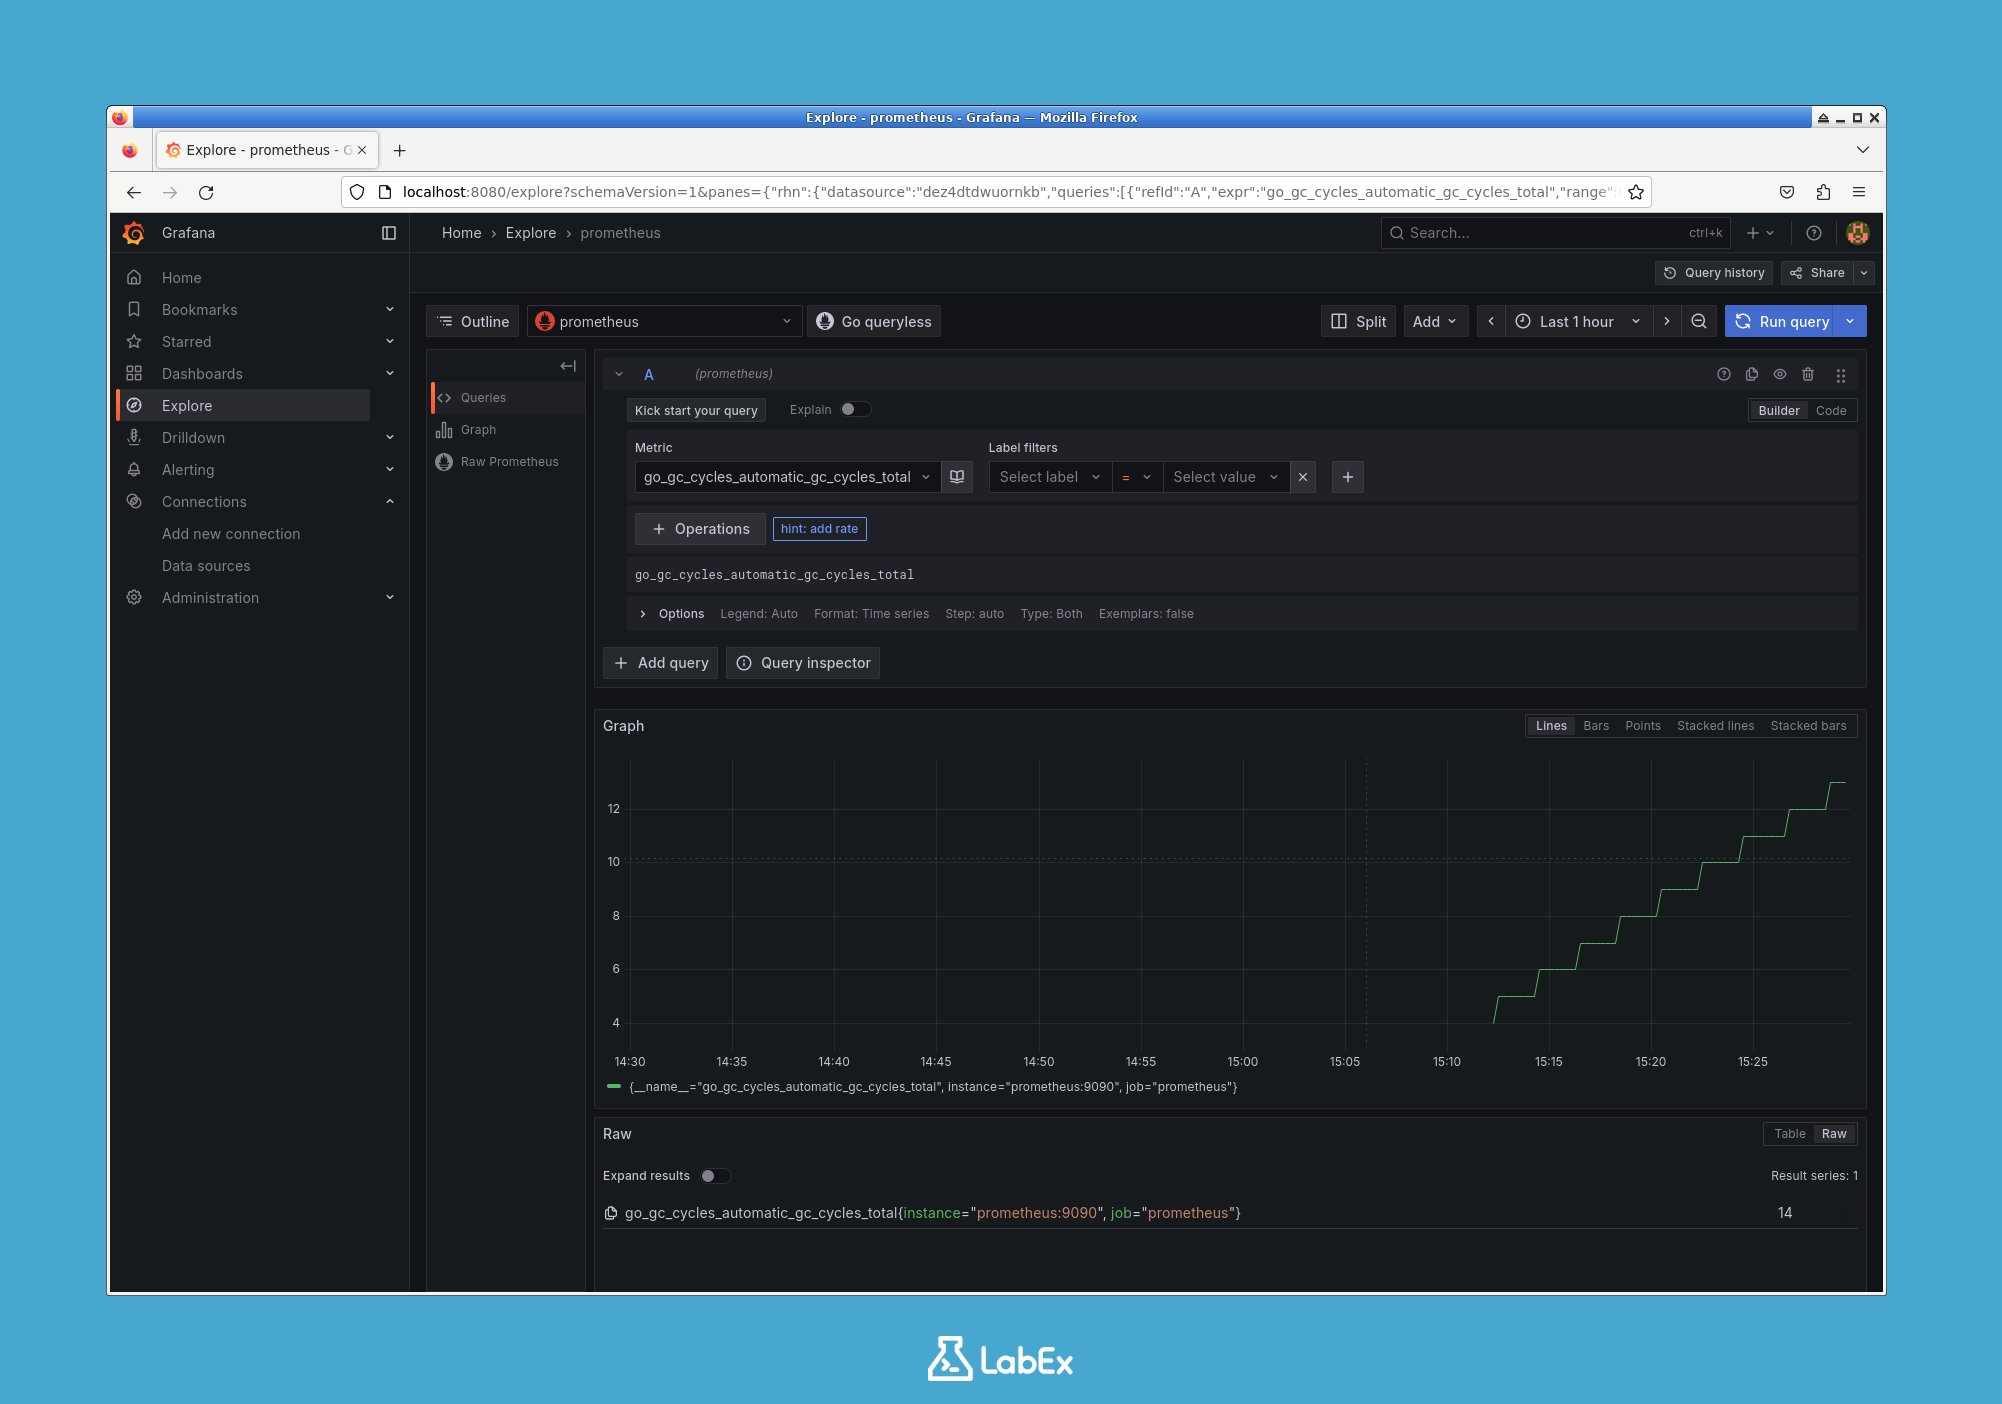The image size is (2002, 1404).
Task: Delete query A with the trash icon
Action: pos(1808,374)
